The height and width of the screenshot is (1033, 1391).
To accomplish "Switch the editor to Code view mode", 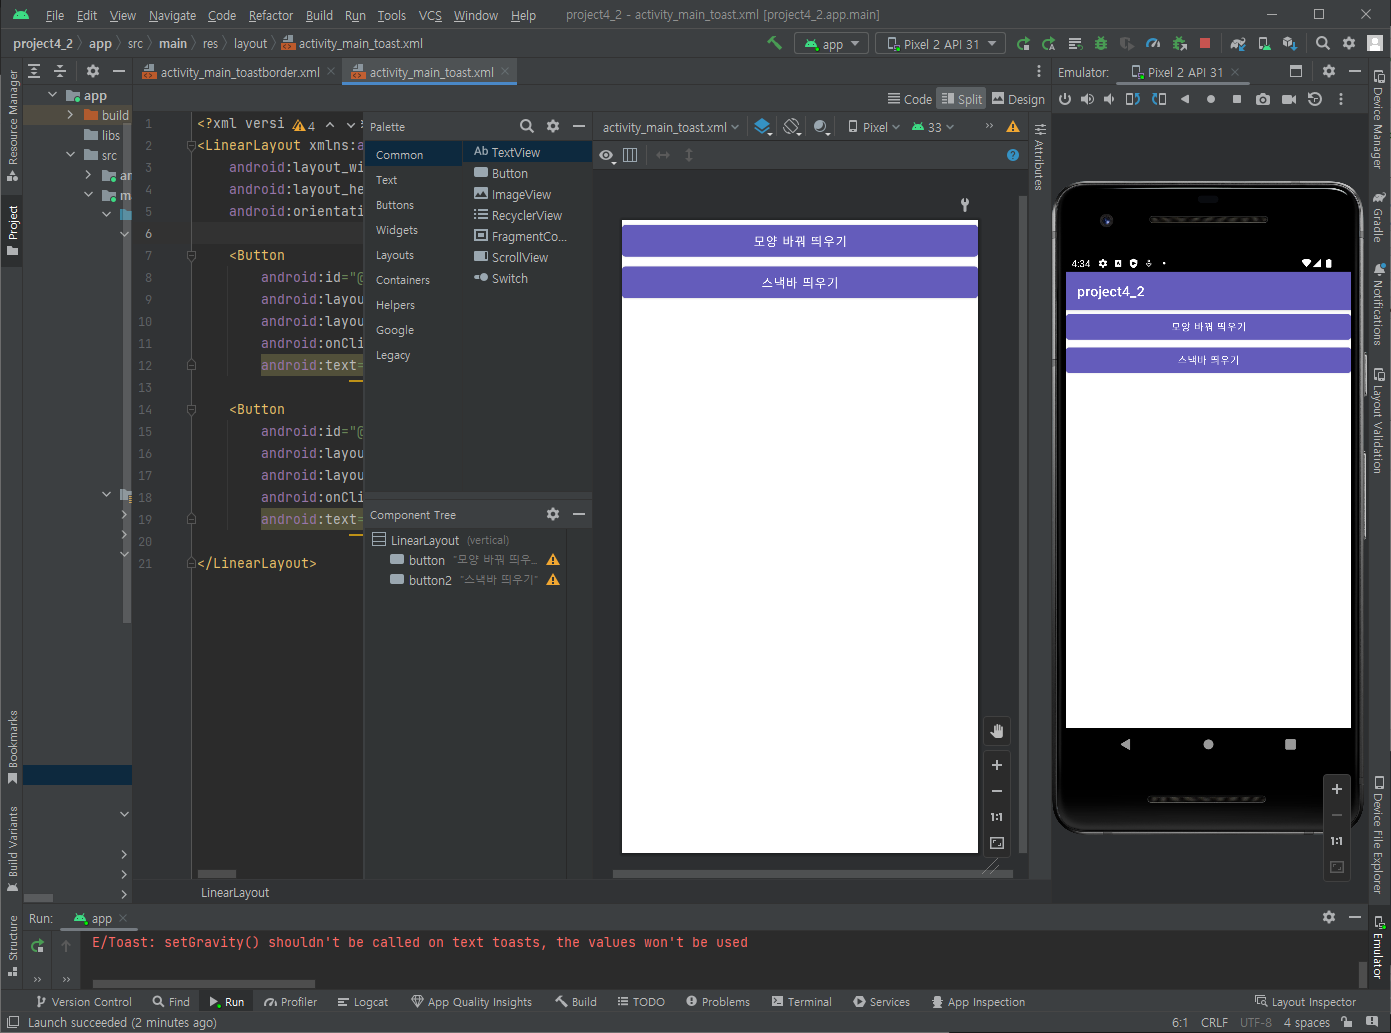I will 909,99.
